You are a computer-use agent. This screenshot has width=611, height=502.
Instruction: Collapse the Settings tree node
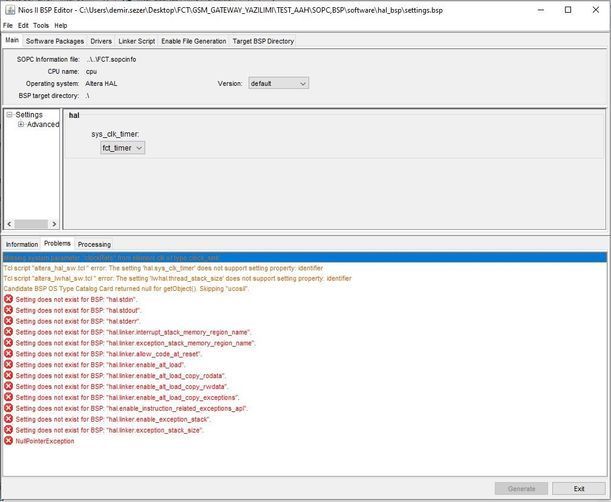[9, 115]
